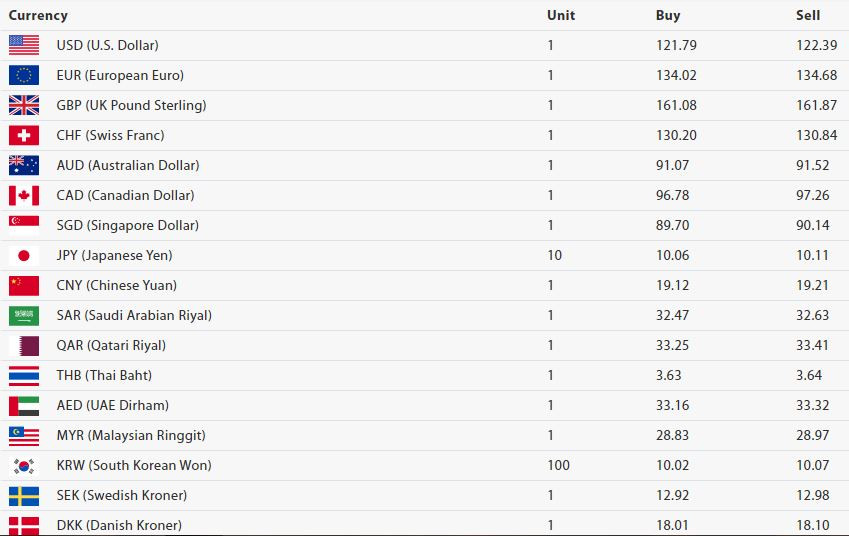The image size is (849, 536).
Task: Click the THB (Thai Baht) label
Action: [104, 375]
